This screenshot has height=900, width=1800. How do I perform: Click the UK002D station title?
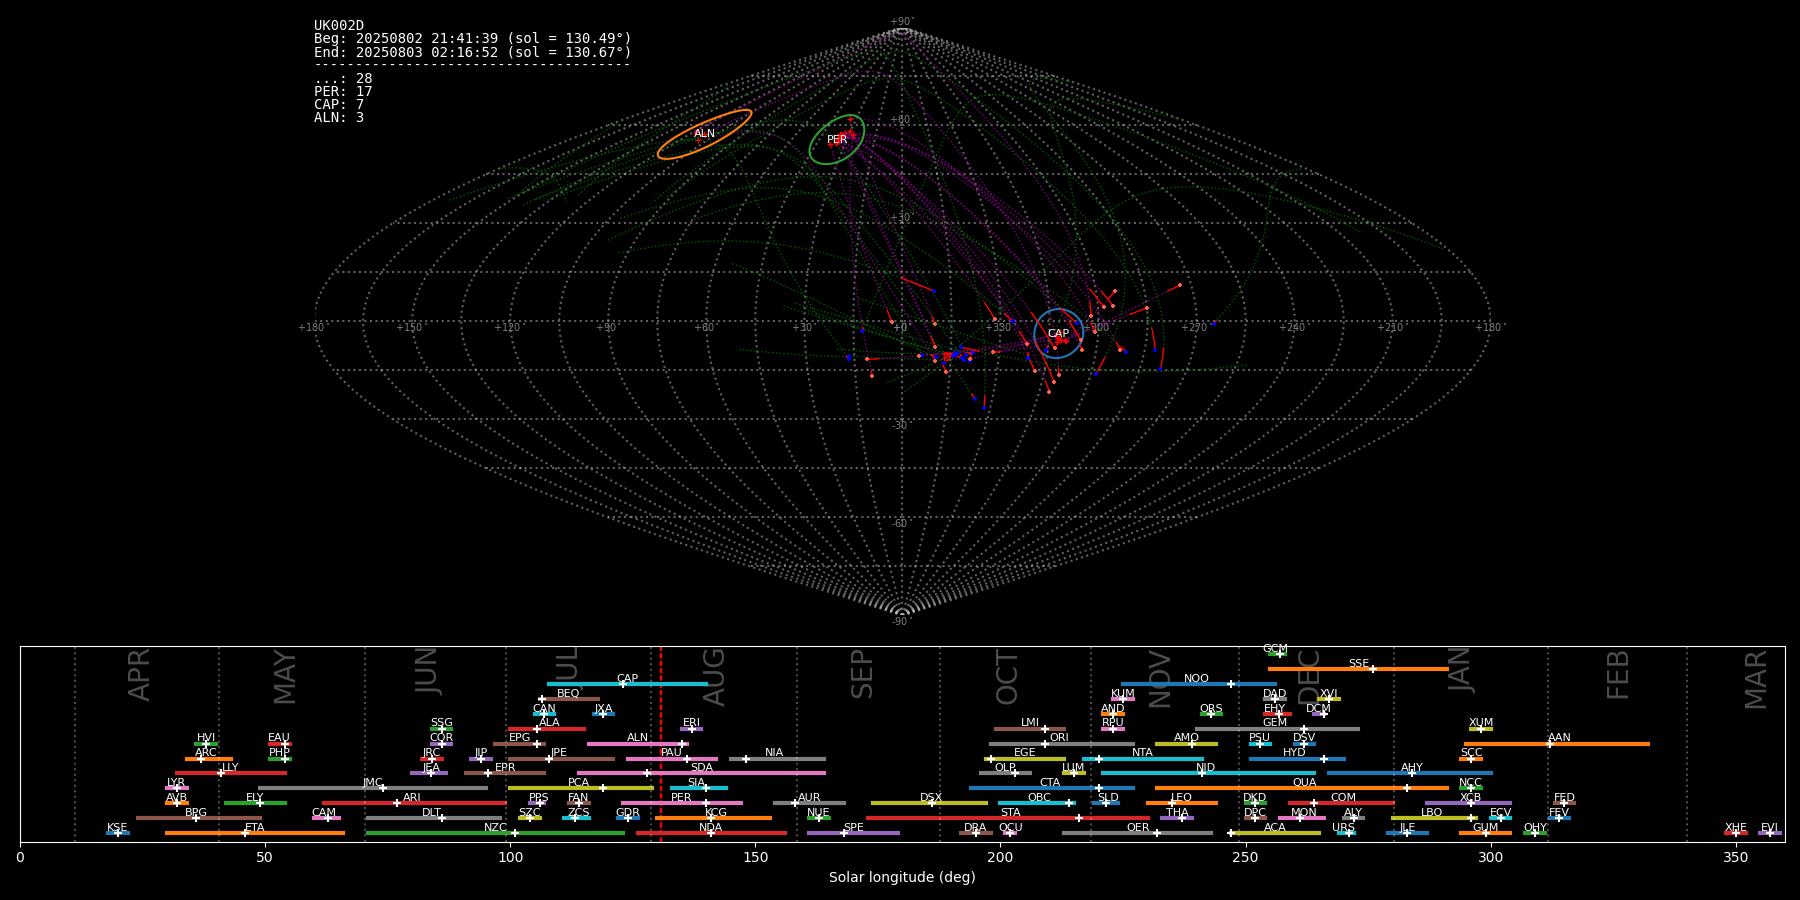click(x=339, y=26)
